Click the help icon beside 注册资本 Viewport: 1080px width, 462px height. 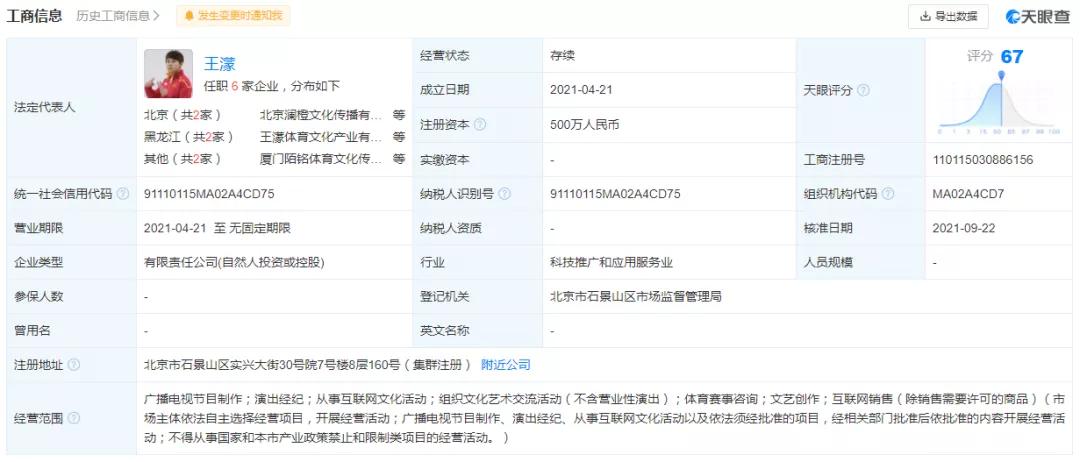pyautogui.click(x=480, y=125)
